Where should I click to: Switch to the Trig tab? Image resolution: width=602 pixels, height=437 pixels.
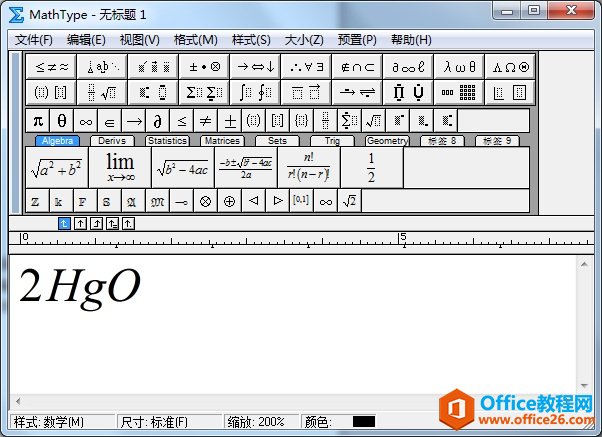(332, 141)
